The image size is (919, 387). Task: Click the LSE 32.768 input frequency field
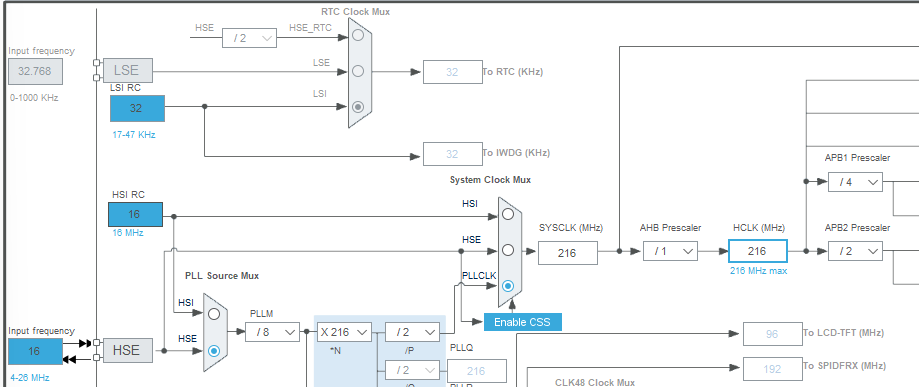click(35, 72)
